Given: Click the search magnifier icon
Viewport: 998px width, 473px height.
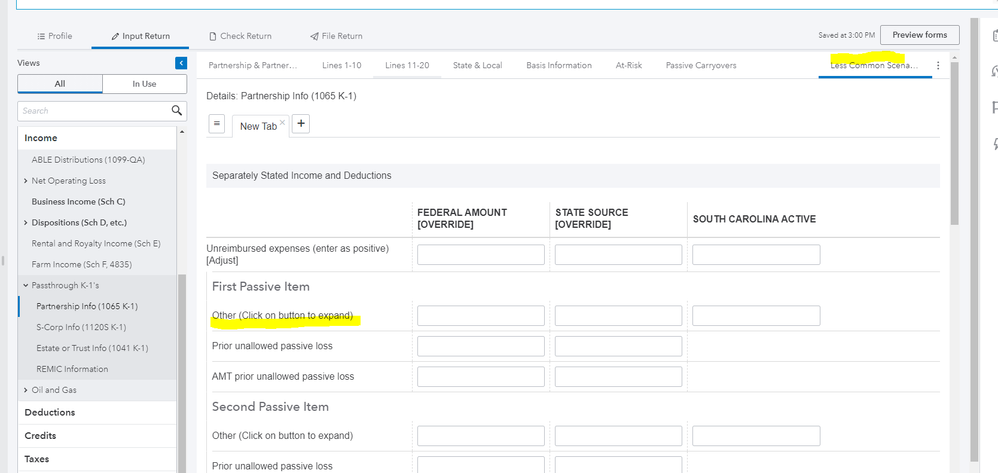Looking at the screenshot, I should [x=177, y=110].
